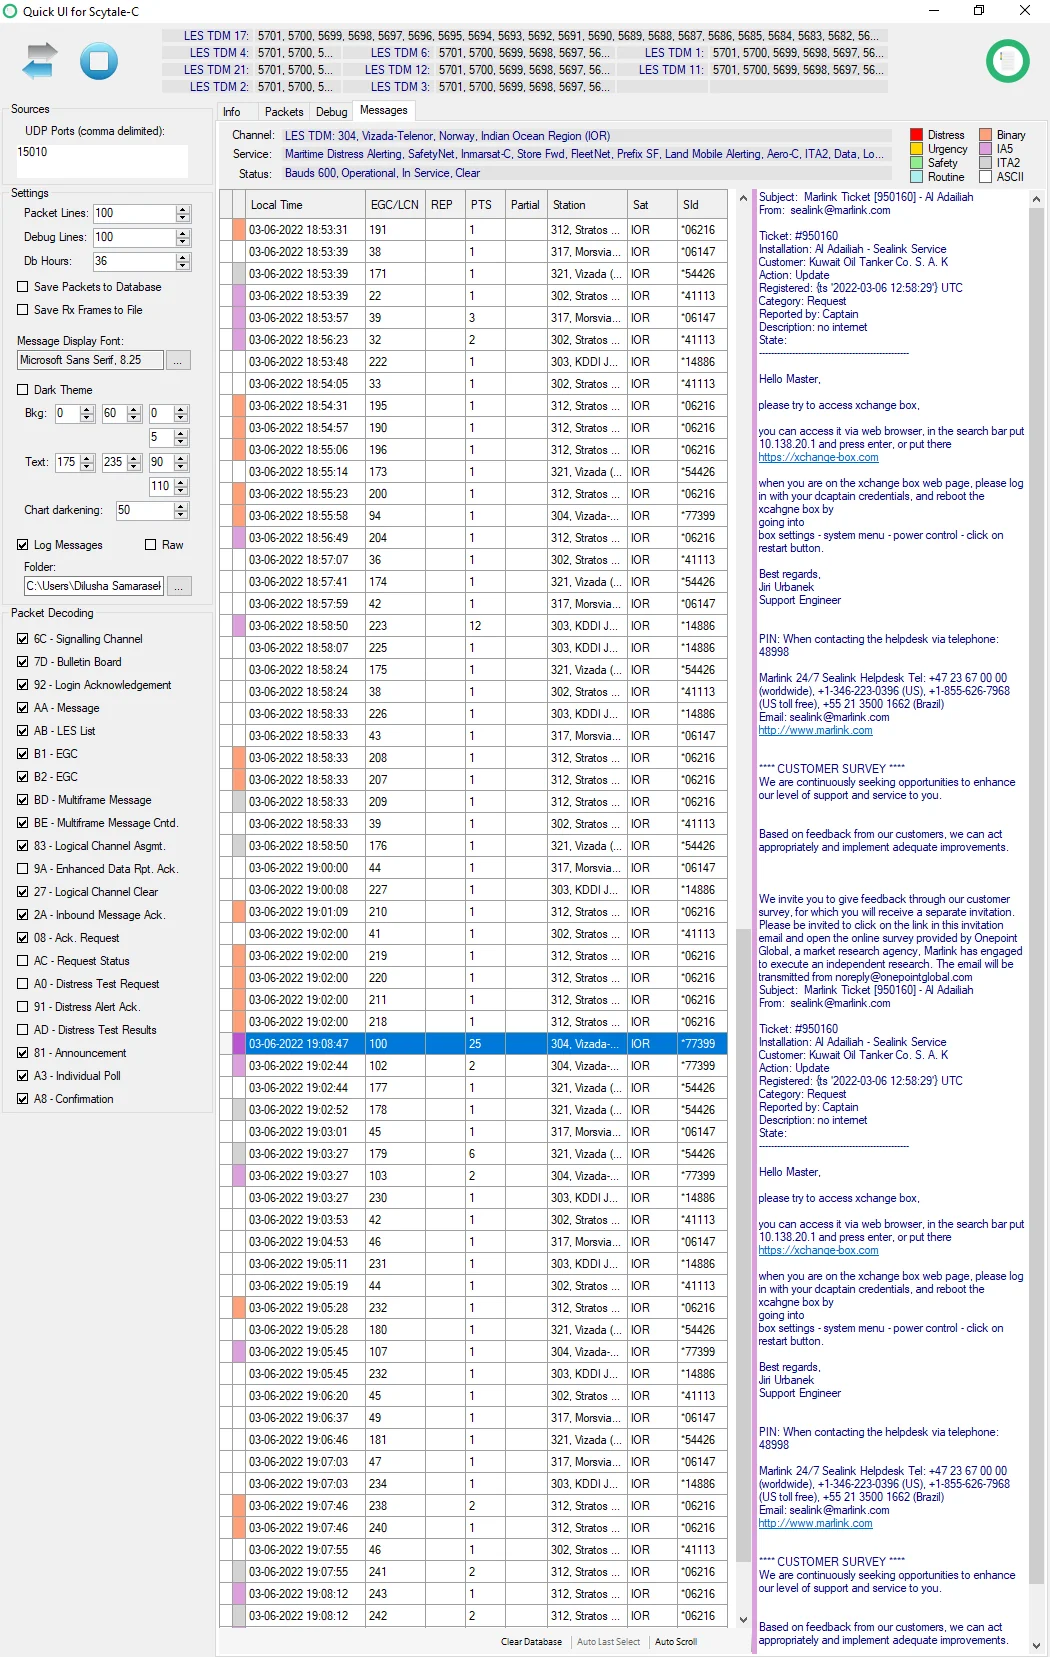Adjust the Text color 235 spinner
Viewport: 1050px width, 1657px height.
(x=134, y=463)
